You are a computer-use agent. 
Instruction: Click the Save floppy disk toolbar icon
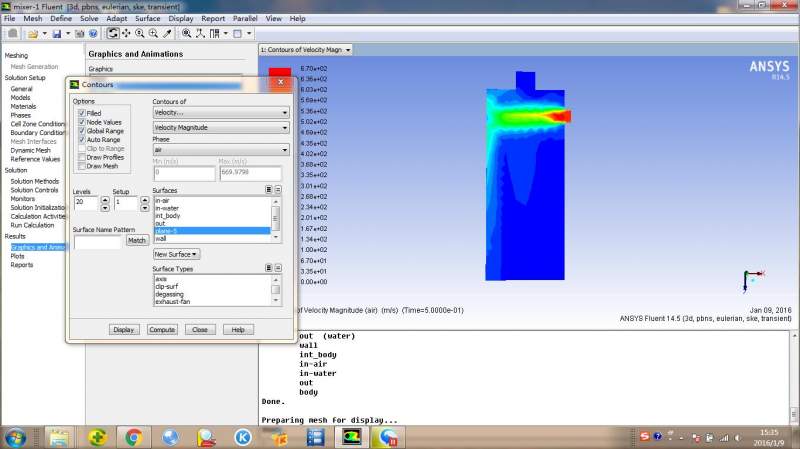(57, 34)
